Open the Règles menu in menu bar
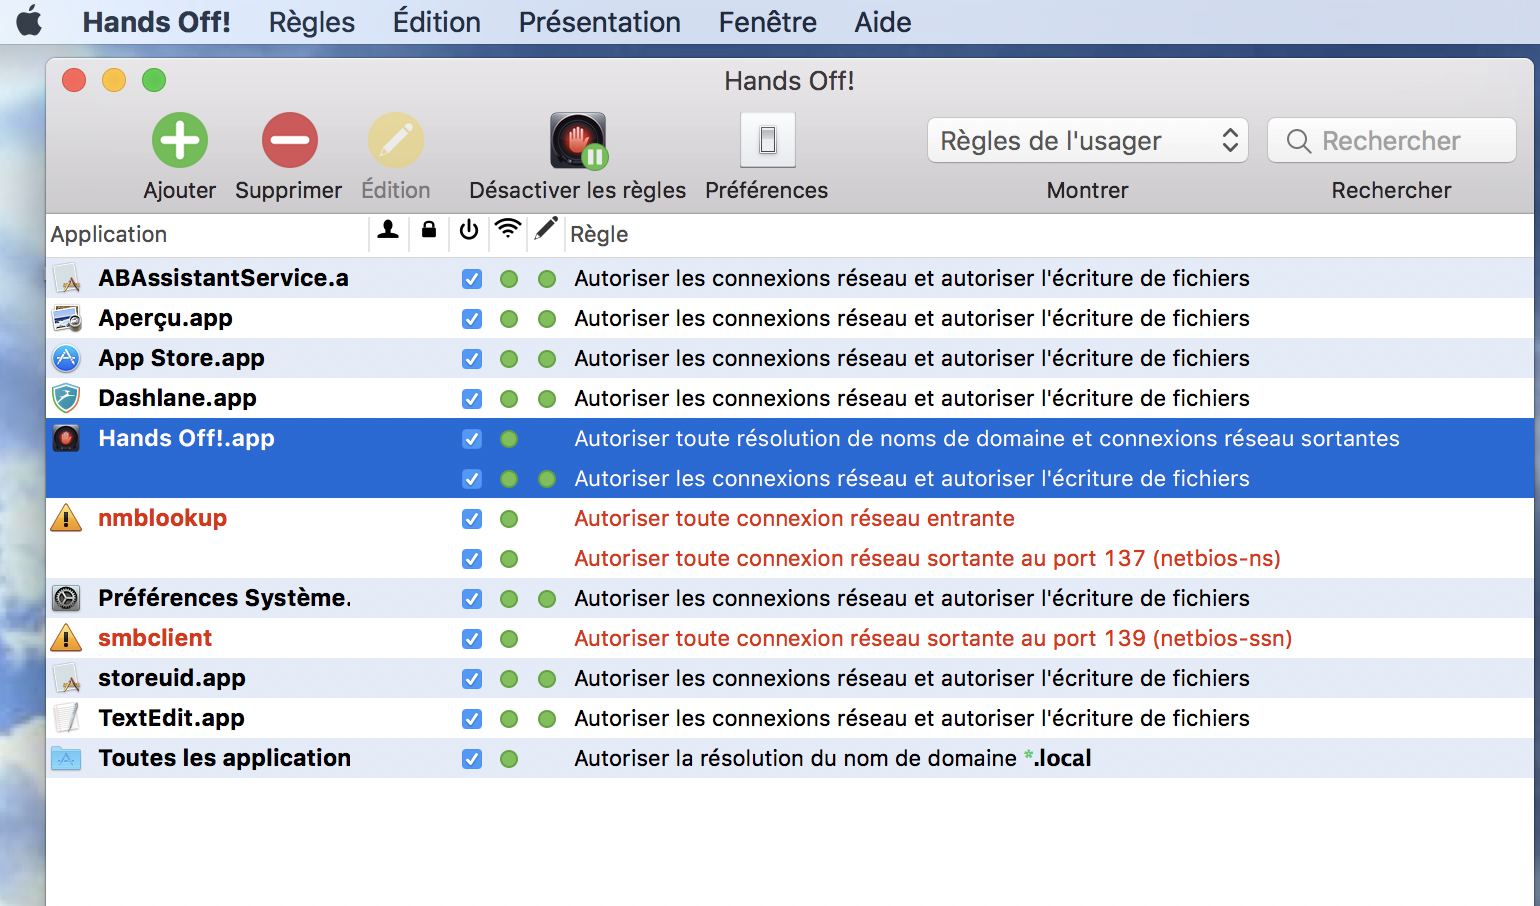This screenshot has height=906, width=1540. click(311, 22)
